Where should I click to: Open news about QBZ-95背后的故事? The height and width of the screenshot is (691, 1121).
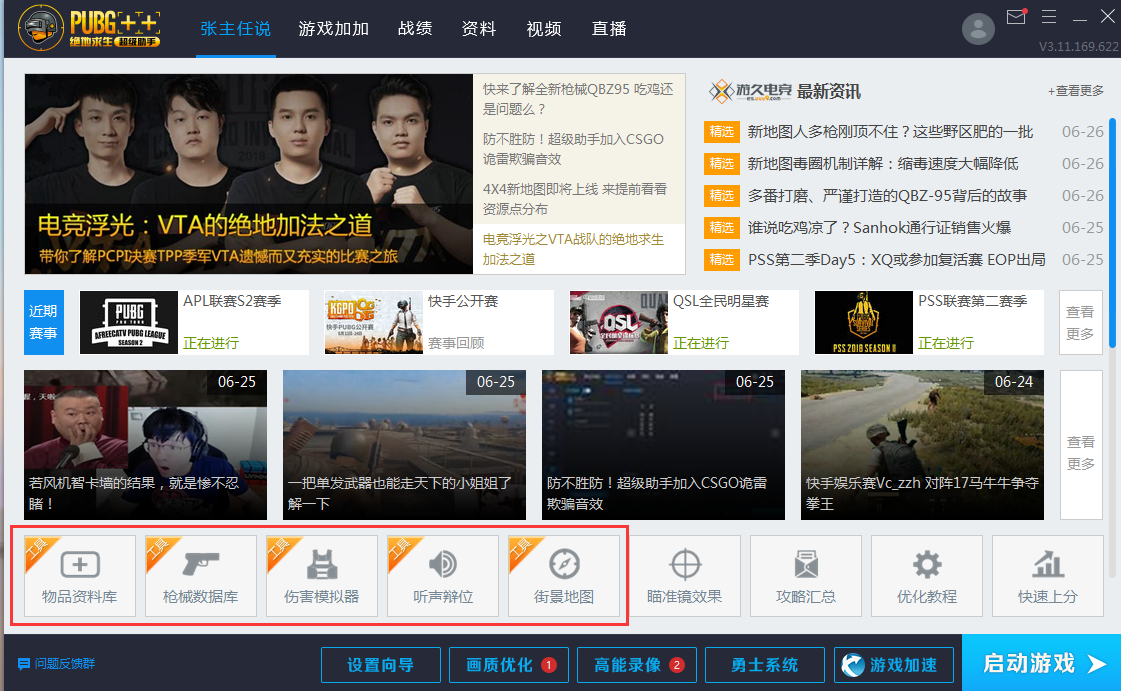[x=887, y=196]
